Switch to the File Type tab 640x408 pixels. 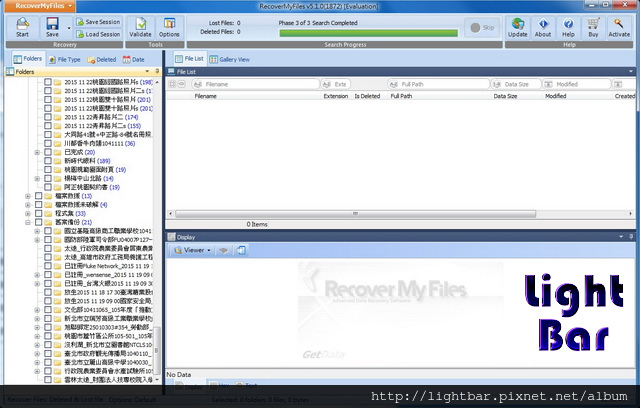click(x=64, y=60)
